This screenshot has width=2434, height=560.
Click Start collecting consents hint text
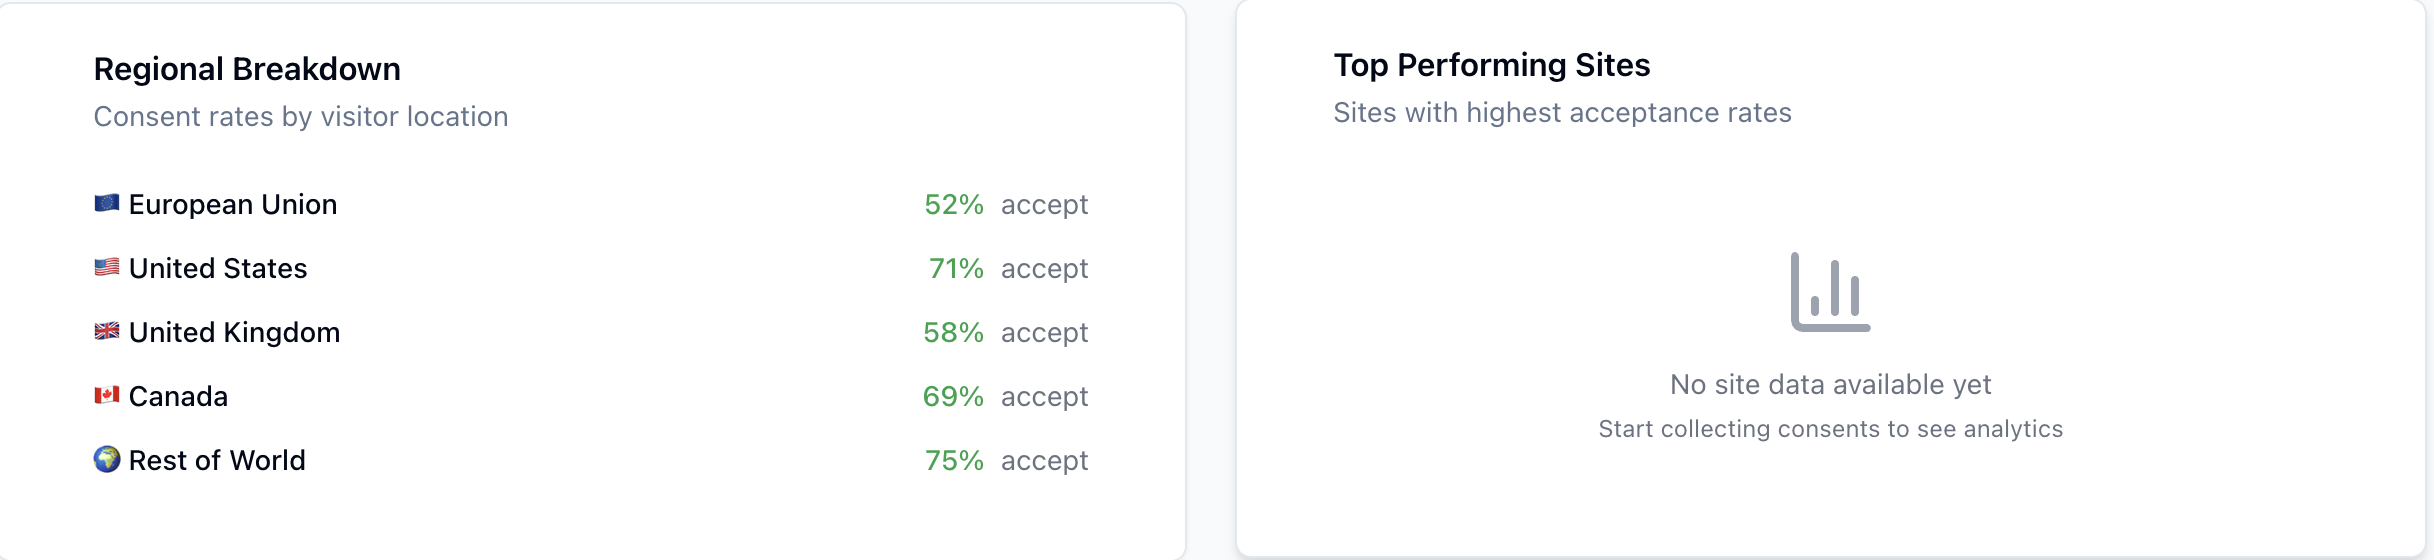[1830, 429]
